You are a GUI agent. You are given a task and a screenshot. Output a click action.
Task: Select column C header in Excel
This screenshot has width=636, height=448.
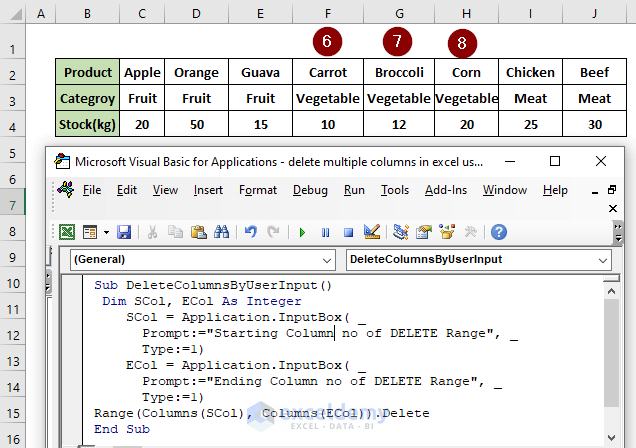[142, 13]
